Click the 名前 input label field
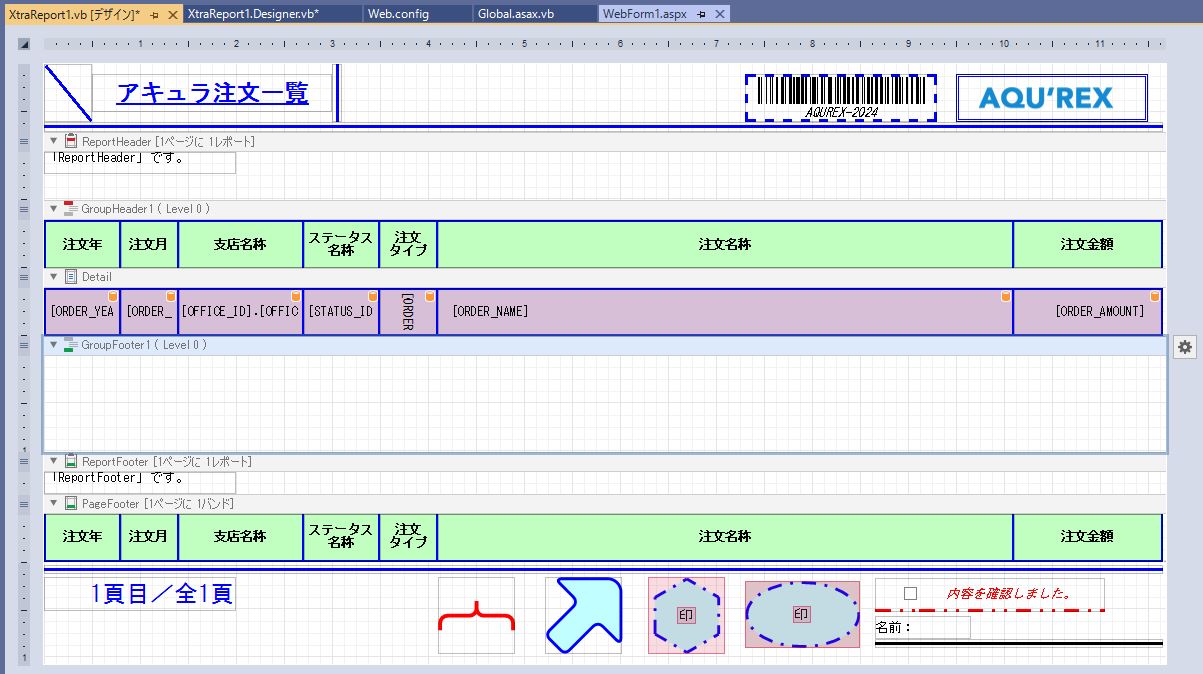This screenshot has width=1203, height=674. coord(922,628)
